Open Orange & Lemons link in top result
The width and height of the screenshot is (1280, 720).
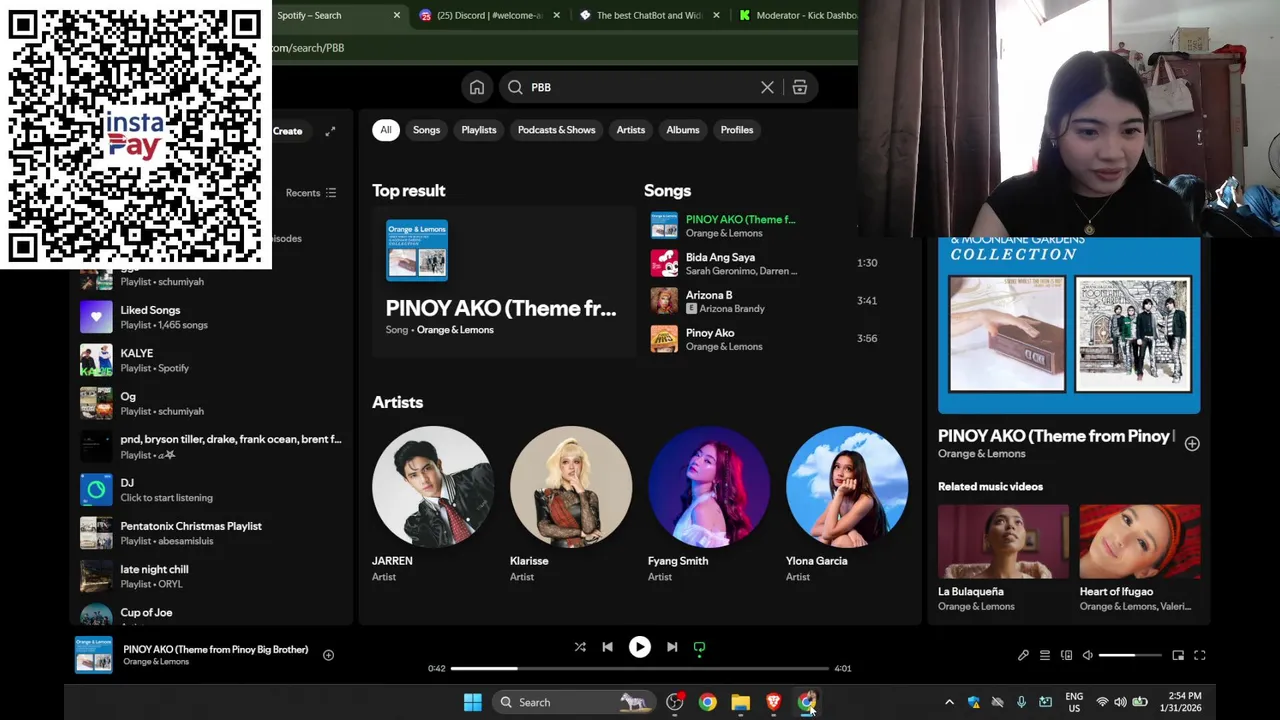(455, 330)
